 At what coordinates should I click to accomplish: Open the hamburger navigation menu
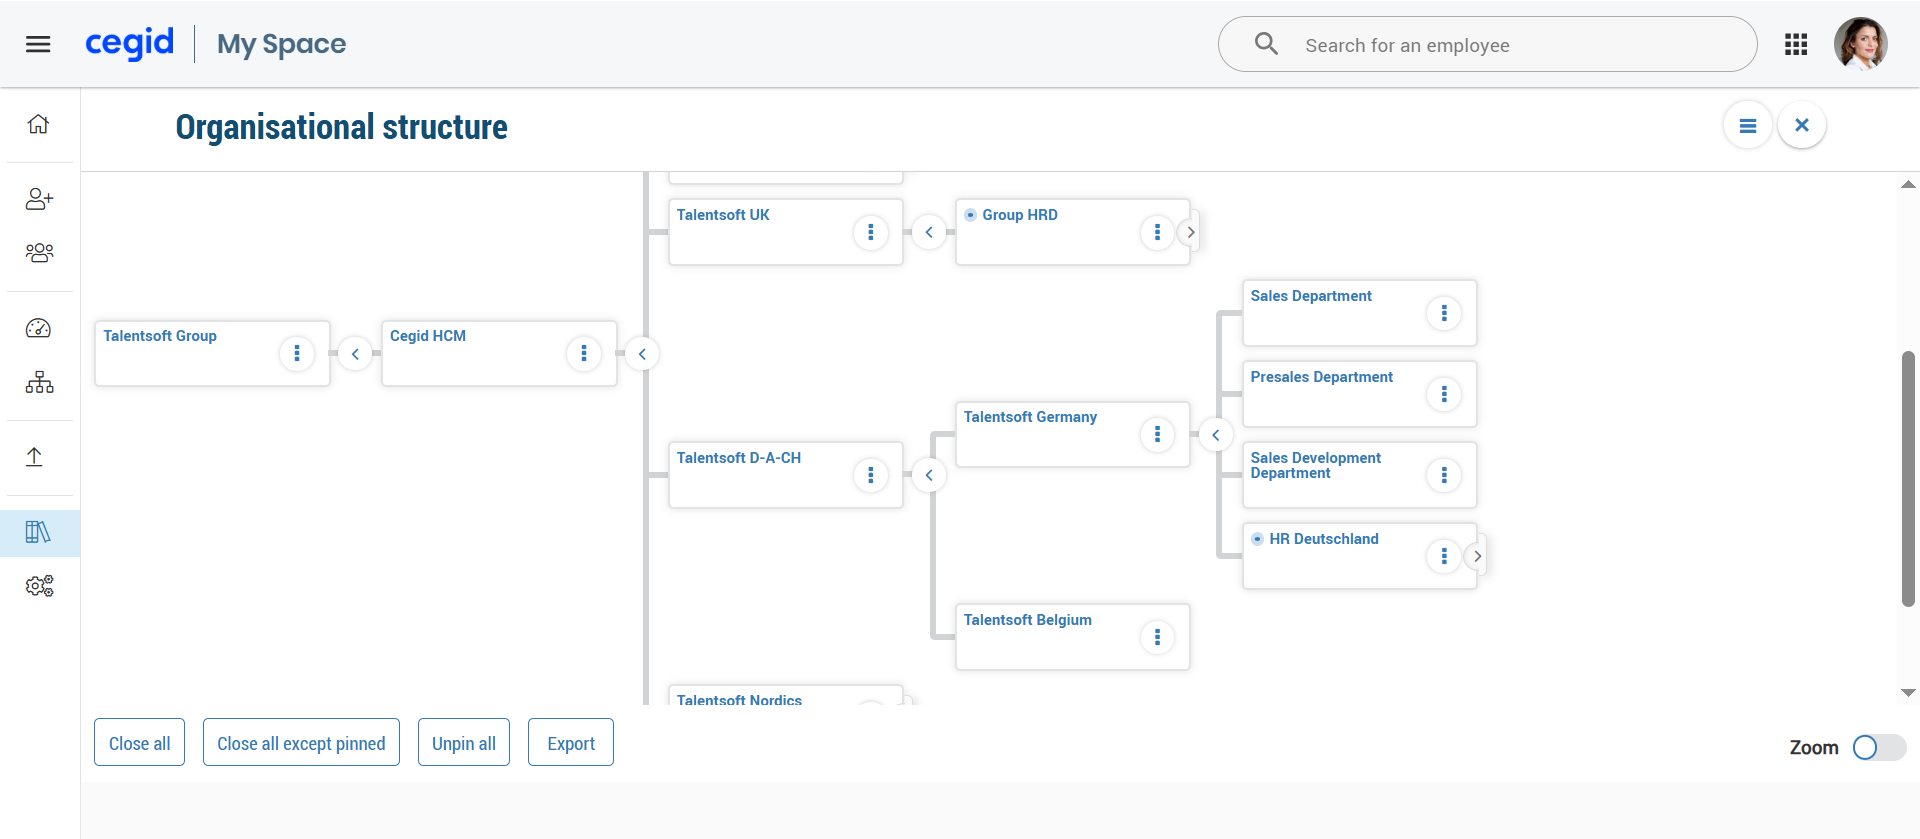coord(38,44)
